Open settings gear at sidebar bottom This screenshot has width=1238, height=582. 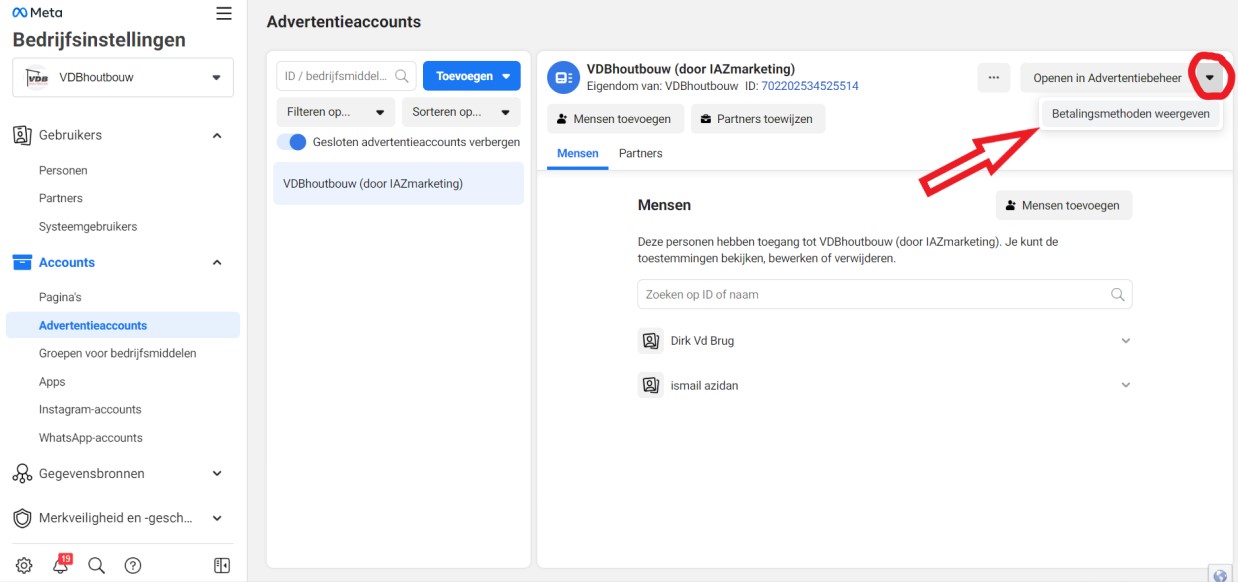pyautogui.click(x=24, y=565)
